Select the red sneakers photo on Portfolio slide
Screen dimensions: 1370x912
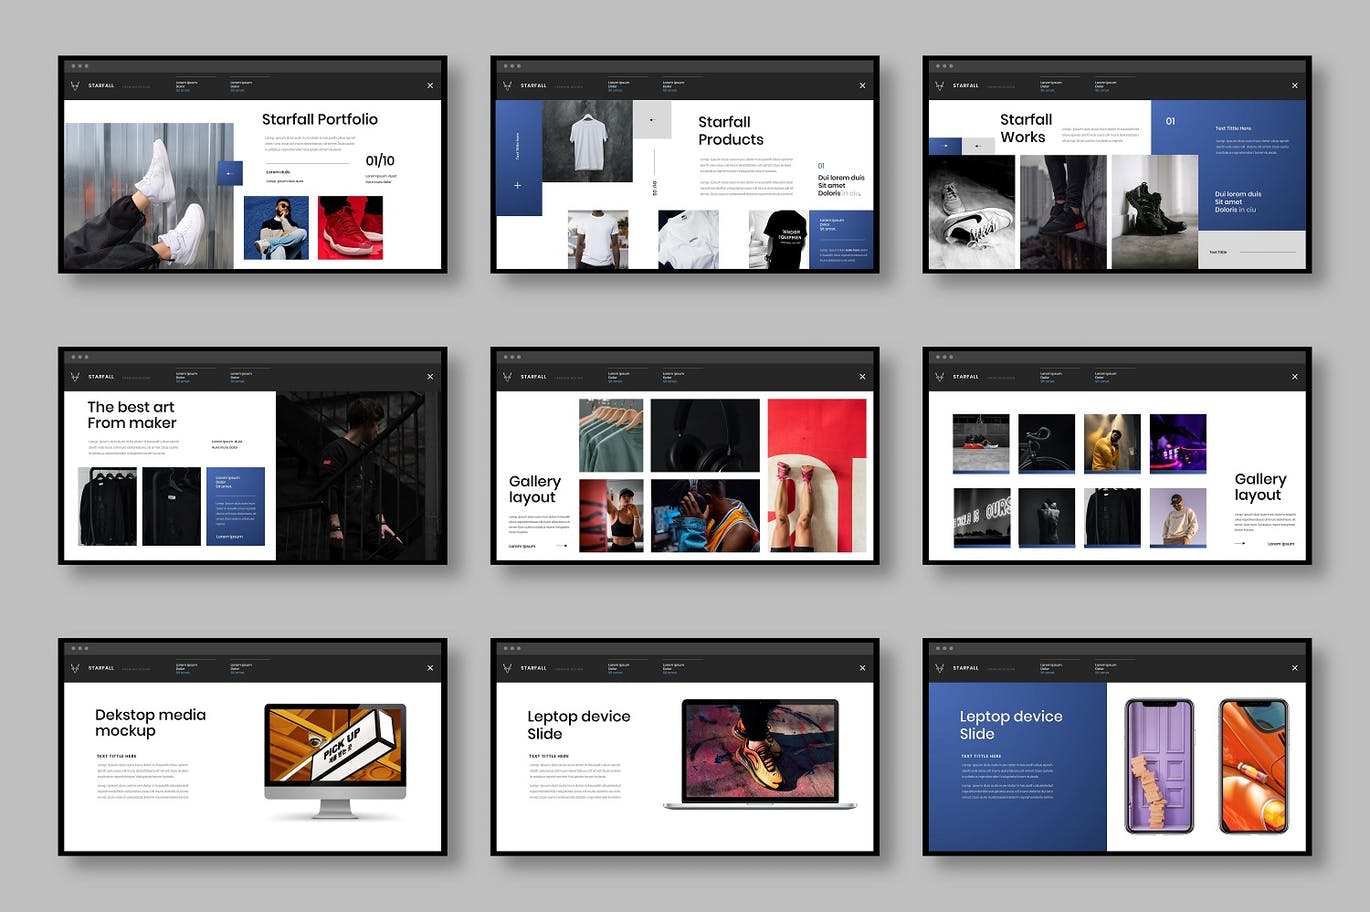click(x=350, y=228)
